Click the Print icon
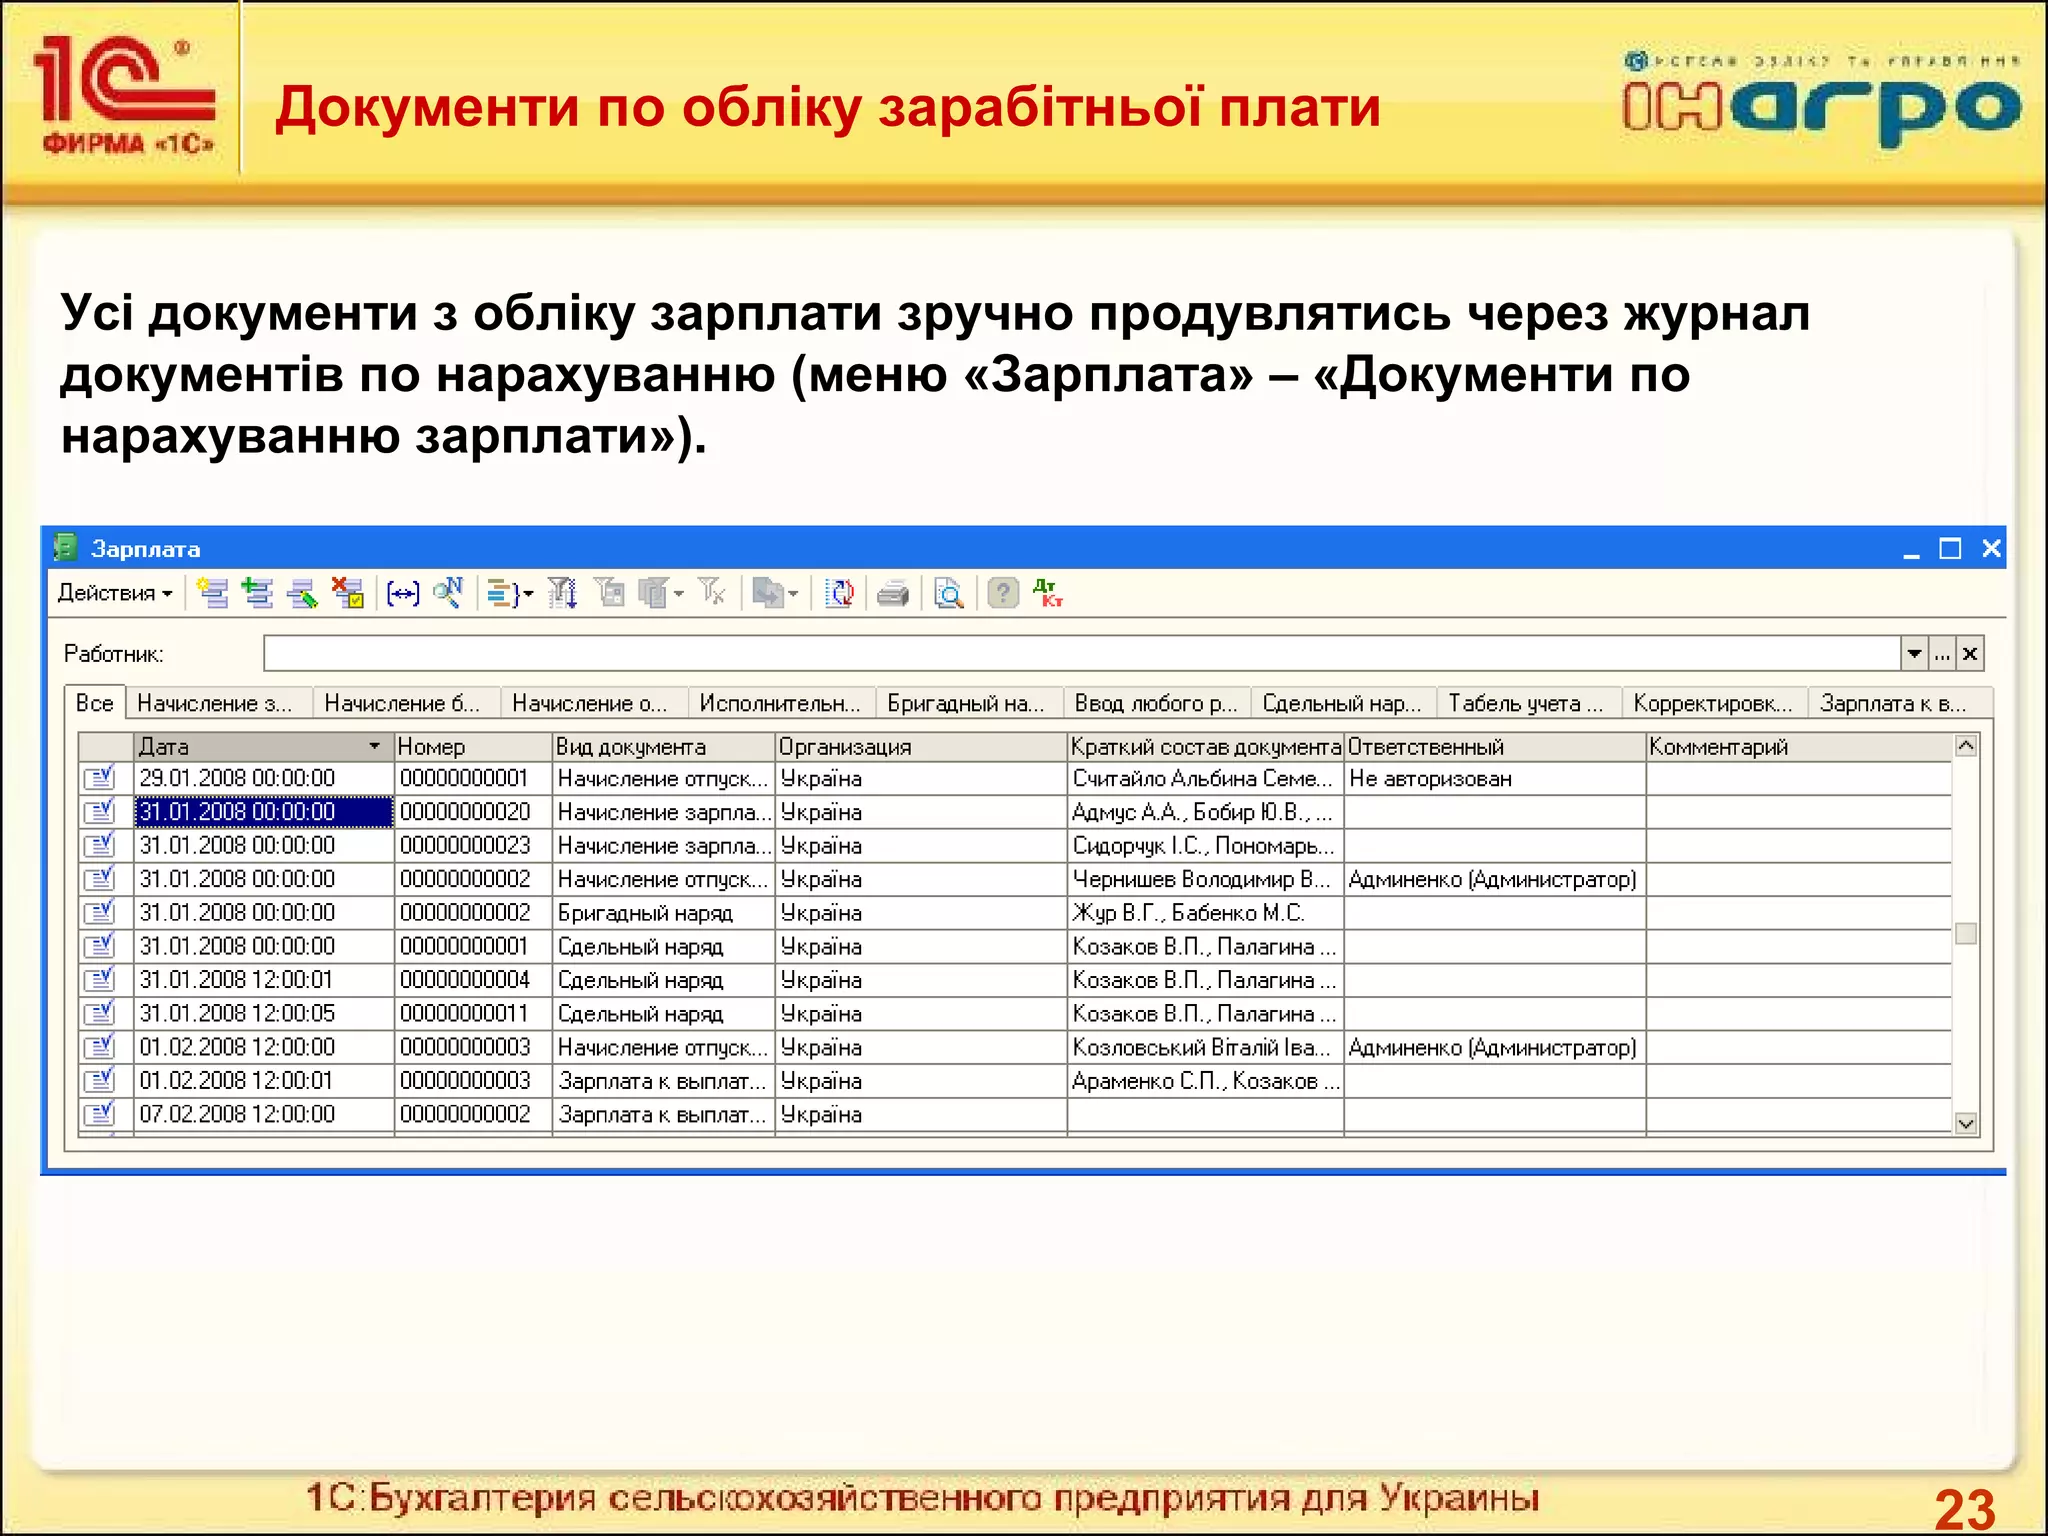Screen dimensions: 2048x1536 tap(893, 594)
